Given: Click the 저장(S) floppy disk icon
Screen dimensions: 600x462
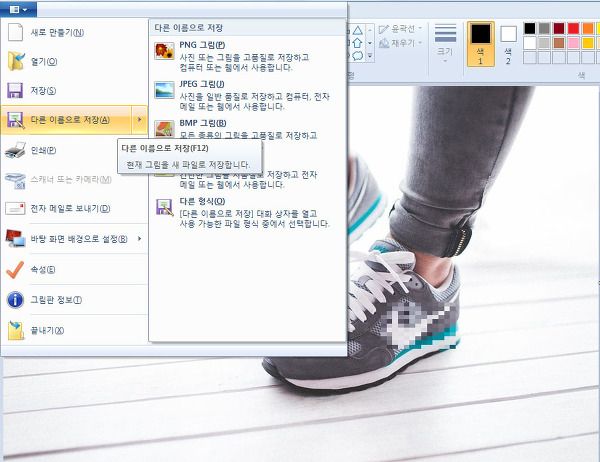Looking at the screenshot, I should click(15, 91).
